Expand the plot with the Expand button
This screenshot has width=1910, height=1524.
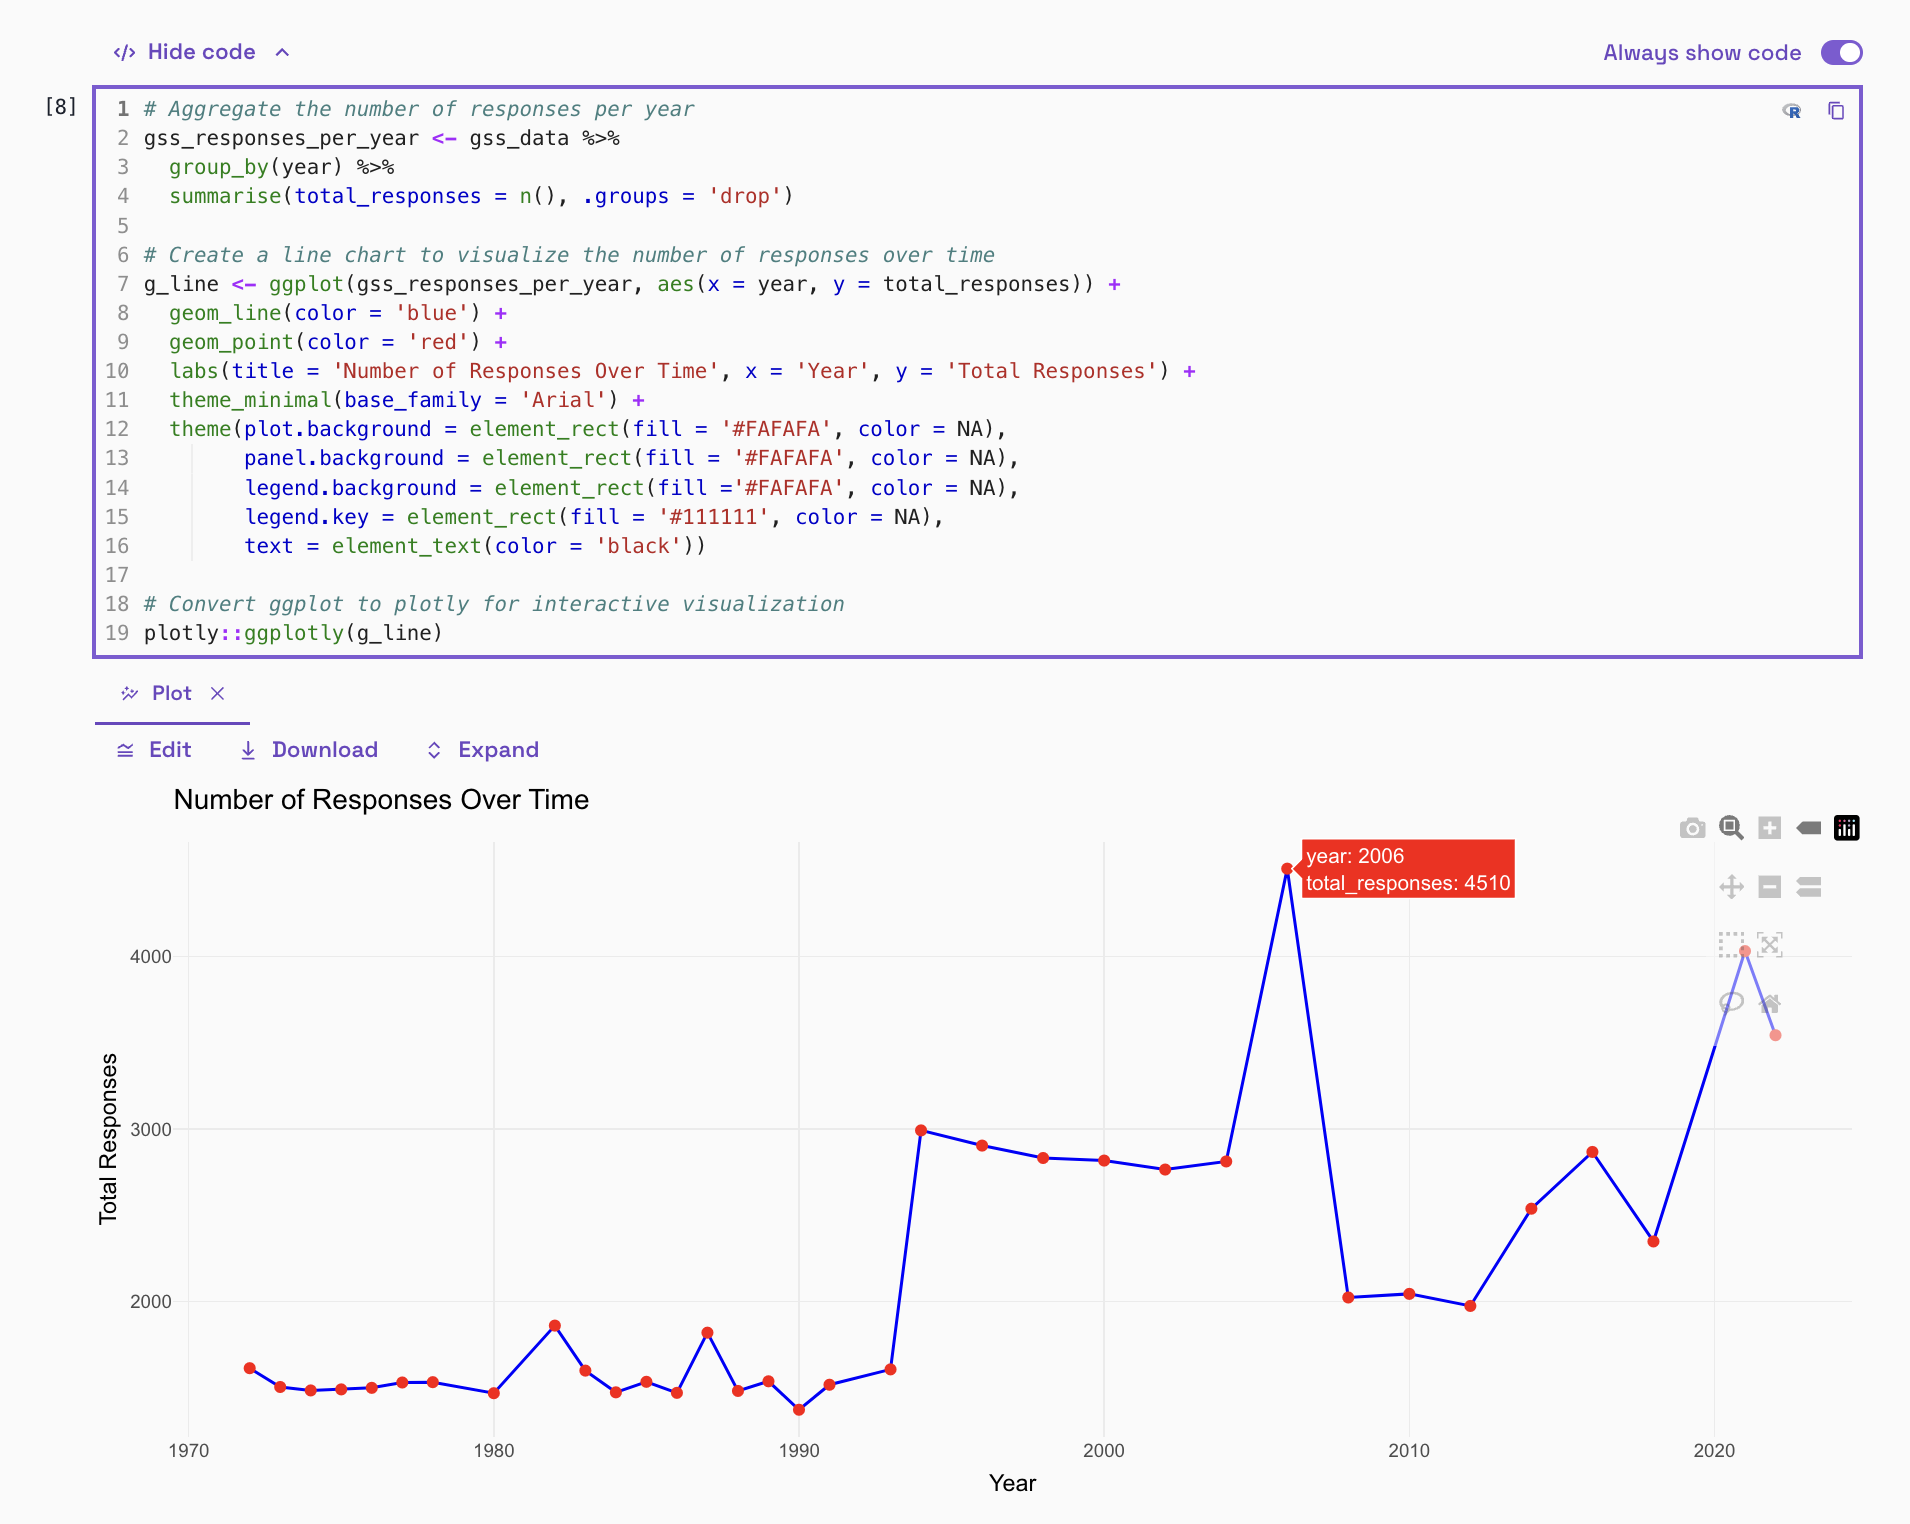click(x=483, y=750)
